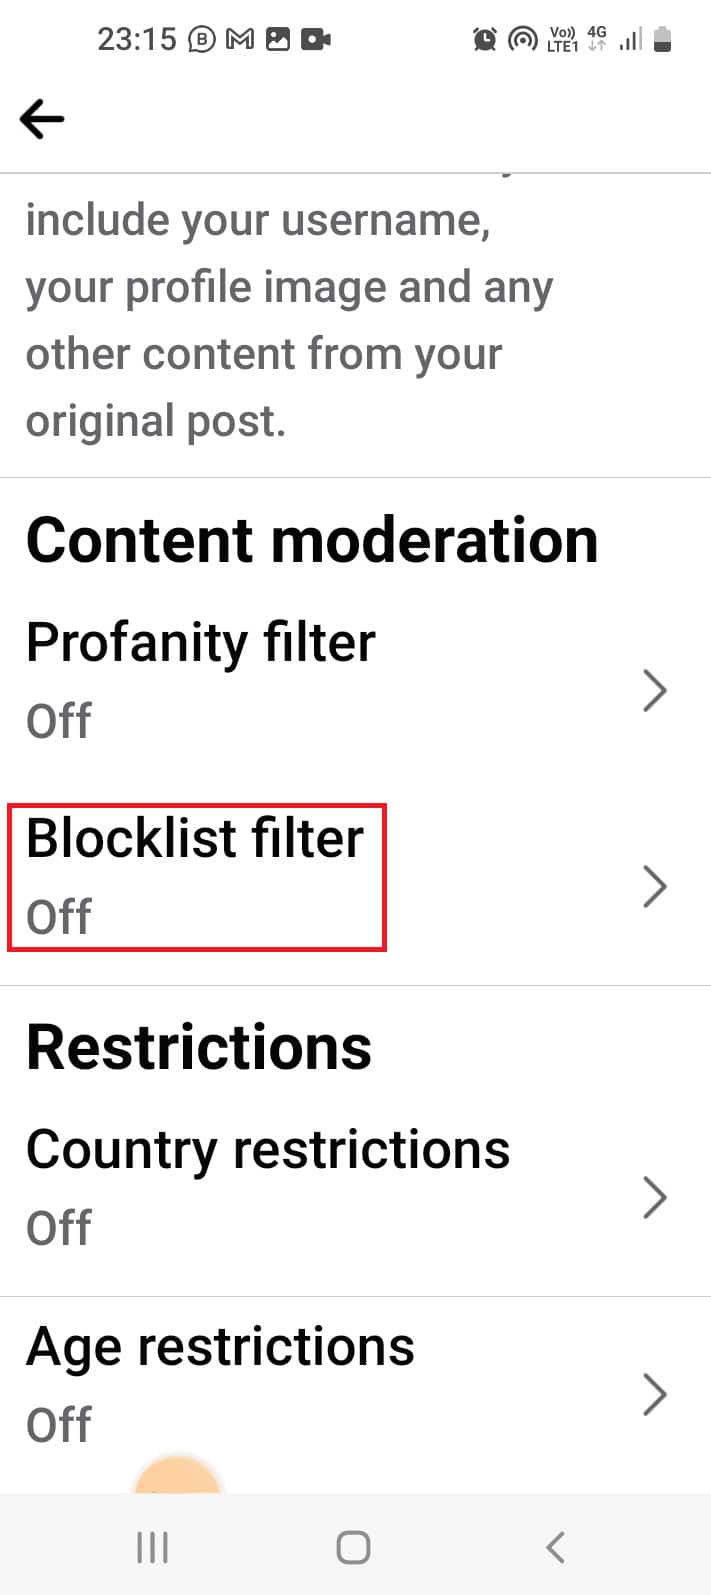Expand Age restrictions with the arrow
The width and height of the screenshot is (711, 1595).
(x=655, y=1393)
